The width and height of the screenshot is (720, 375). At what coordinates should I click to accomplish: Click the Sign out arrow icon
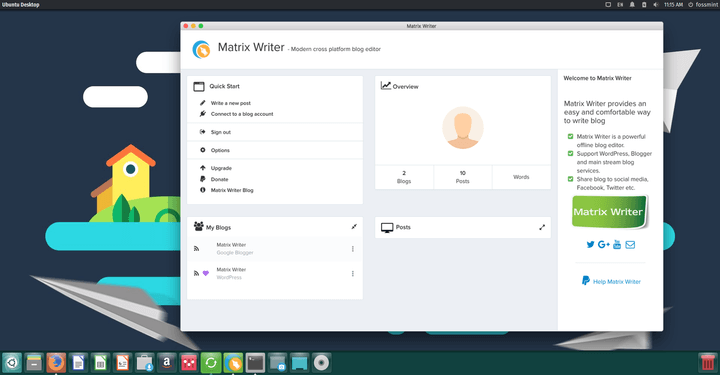point(202,132)
